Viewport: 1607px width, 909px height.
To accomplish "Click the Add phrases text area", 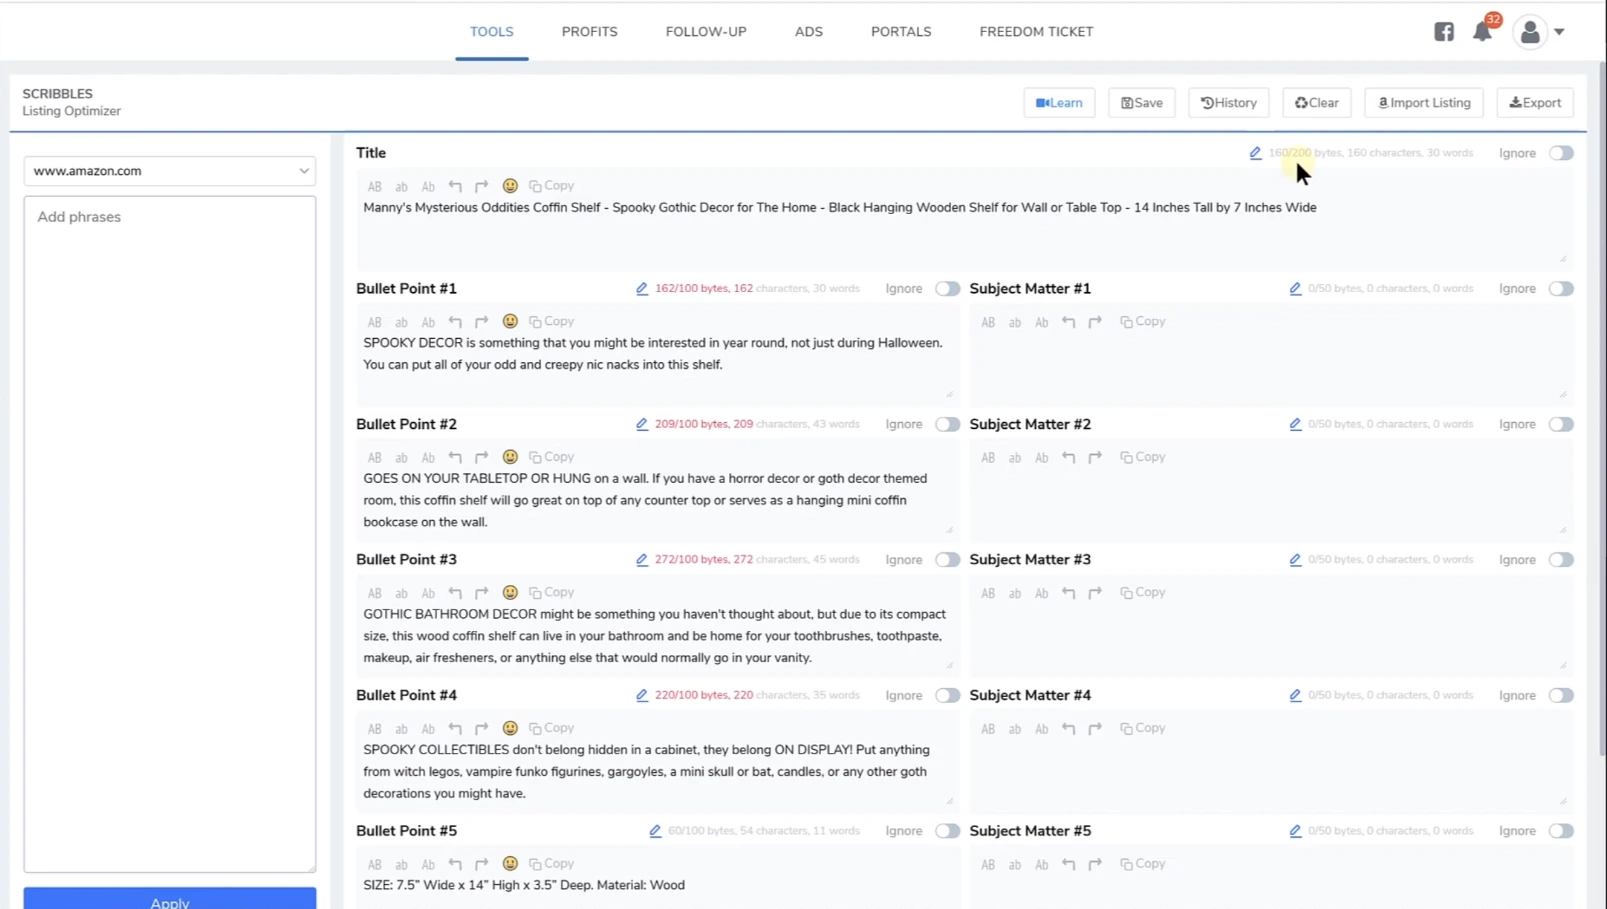I will (170, 530).
